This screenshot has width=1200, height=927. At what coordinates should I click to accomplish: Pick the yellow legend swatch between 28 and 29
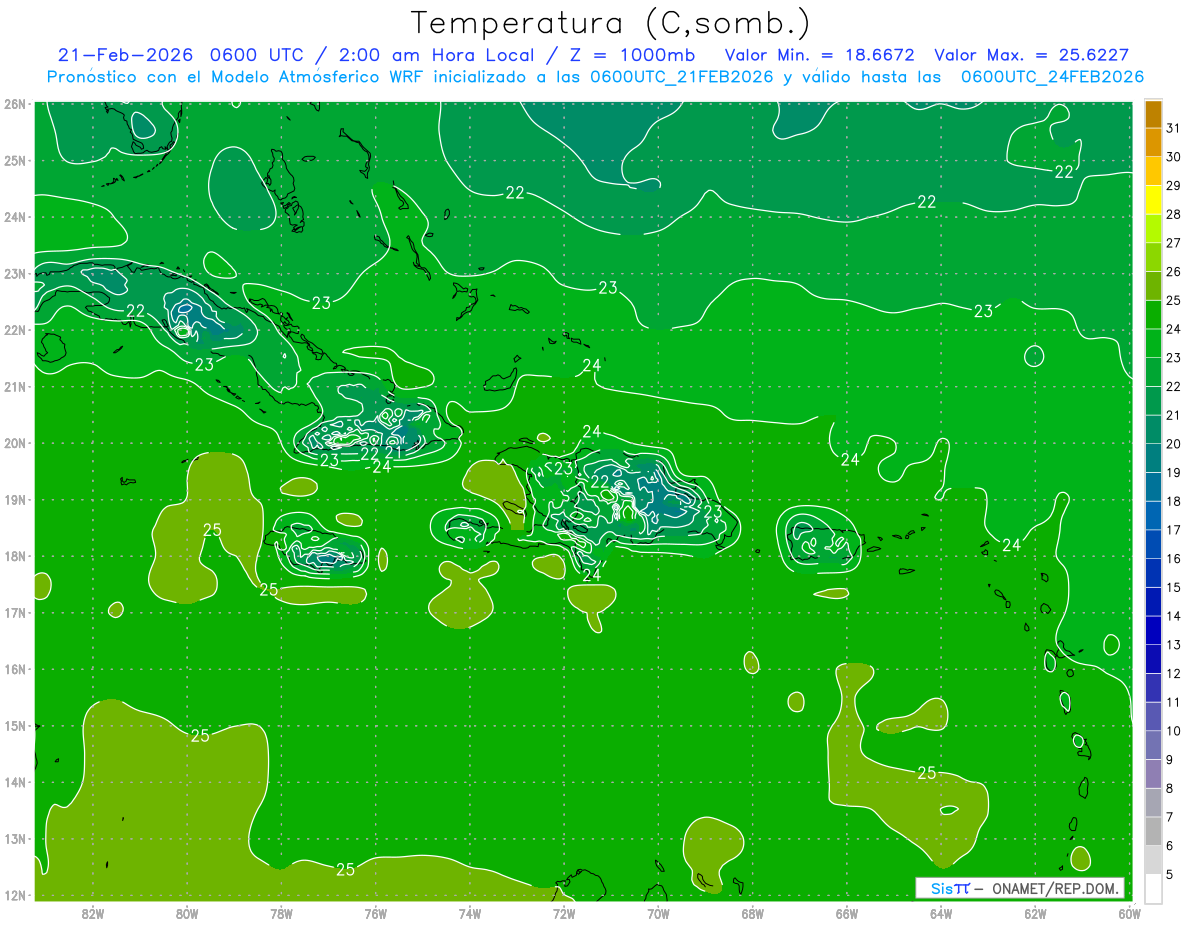1154,200
